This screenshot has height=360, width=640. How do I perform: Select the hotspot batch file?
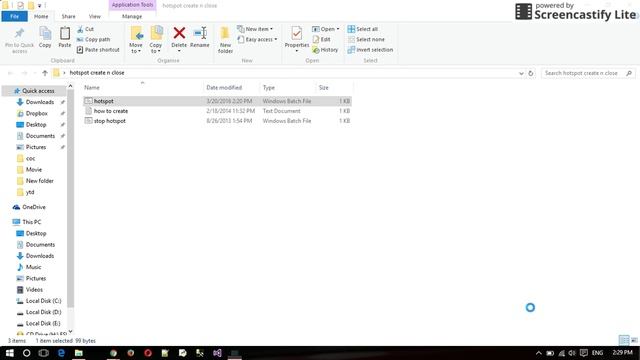click(x=217, y=101)
